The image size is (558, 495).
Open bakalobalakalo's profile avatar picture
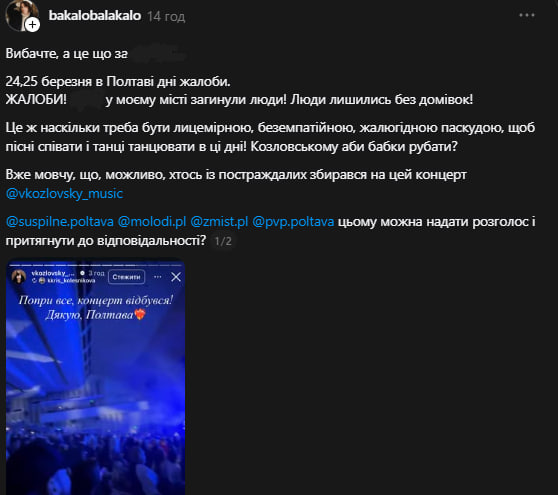(x=20, y=14)
